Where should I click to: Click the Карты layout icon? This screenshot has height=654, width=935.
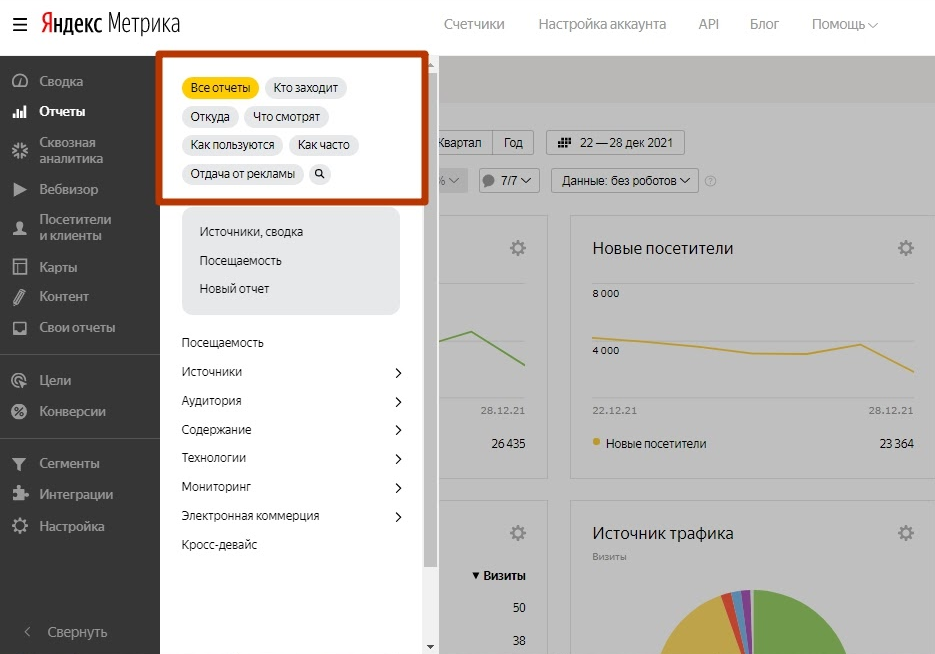20,266
